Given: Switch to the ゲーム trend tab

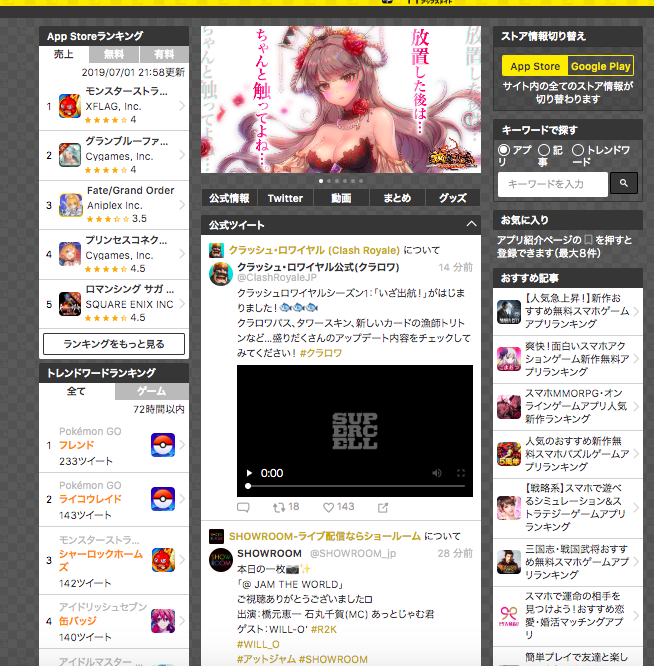Looking at the screenshot, I should pos(151,391).
